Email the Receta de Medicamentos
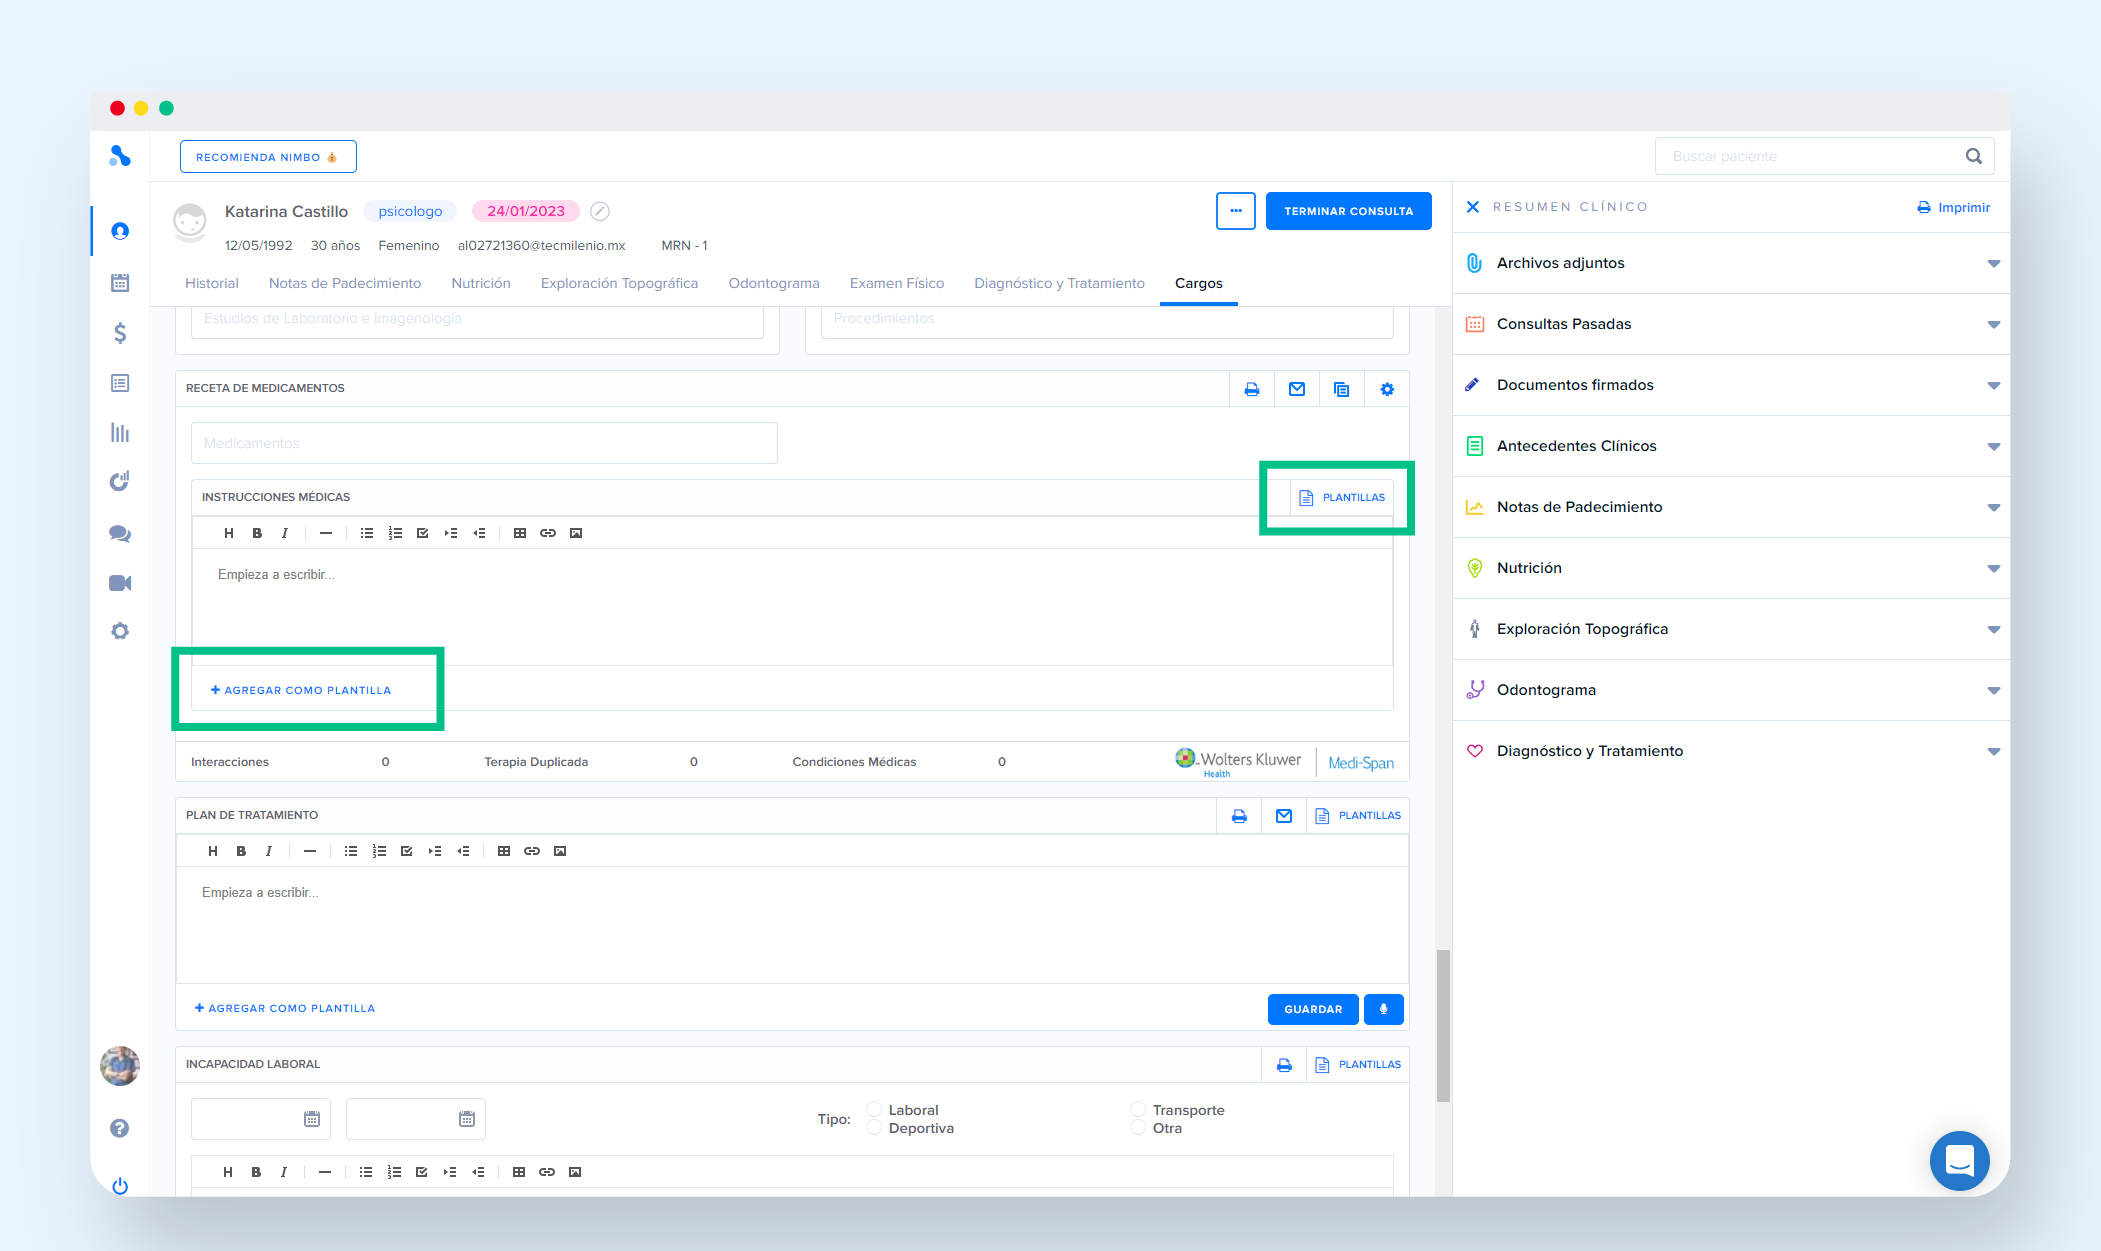 pyautogui.click(x=1296, y=389)
